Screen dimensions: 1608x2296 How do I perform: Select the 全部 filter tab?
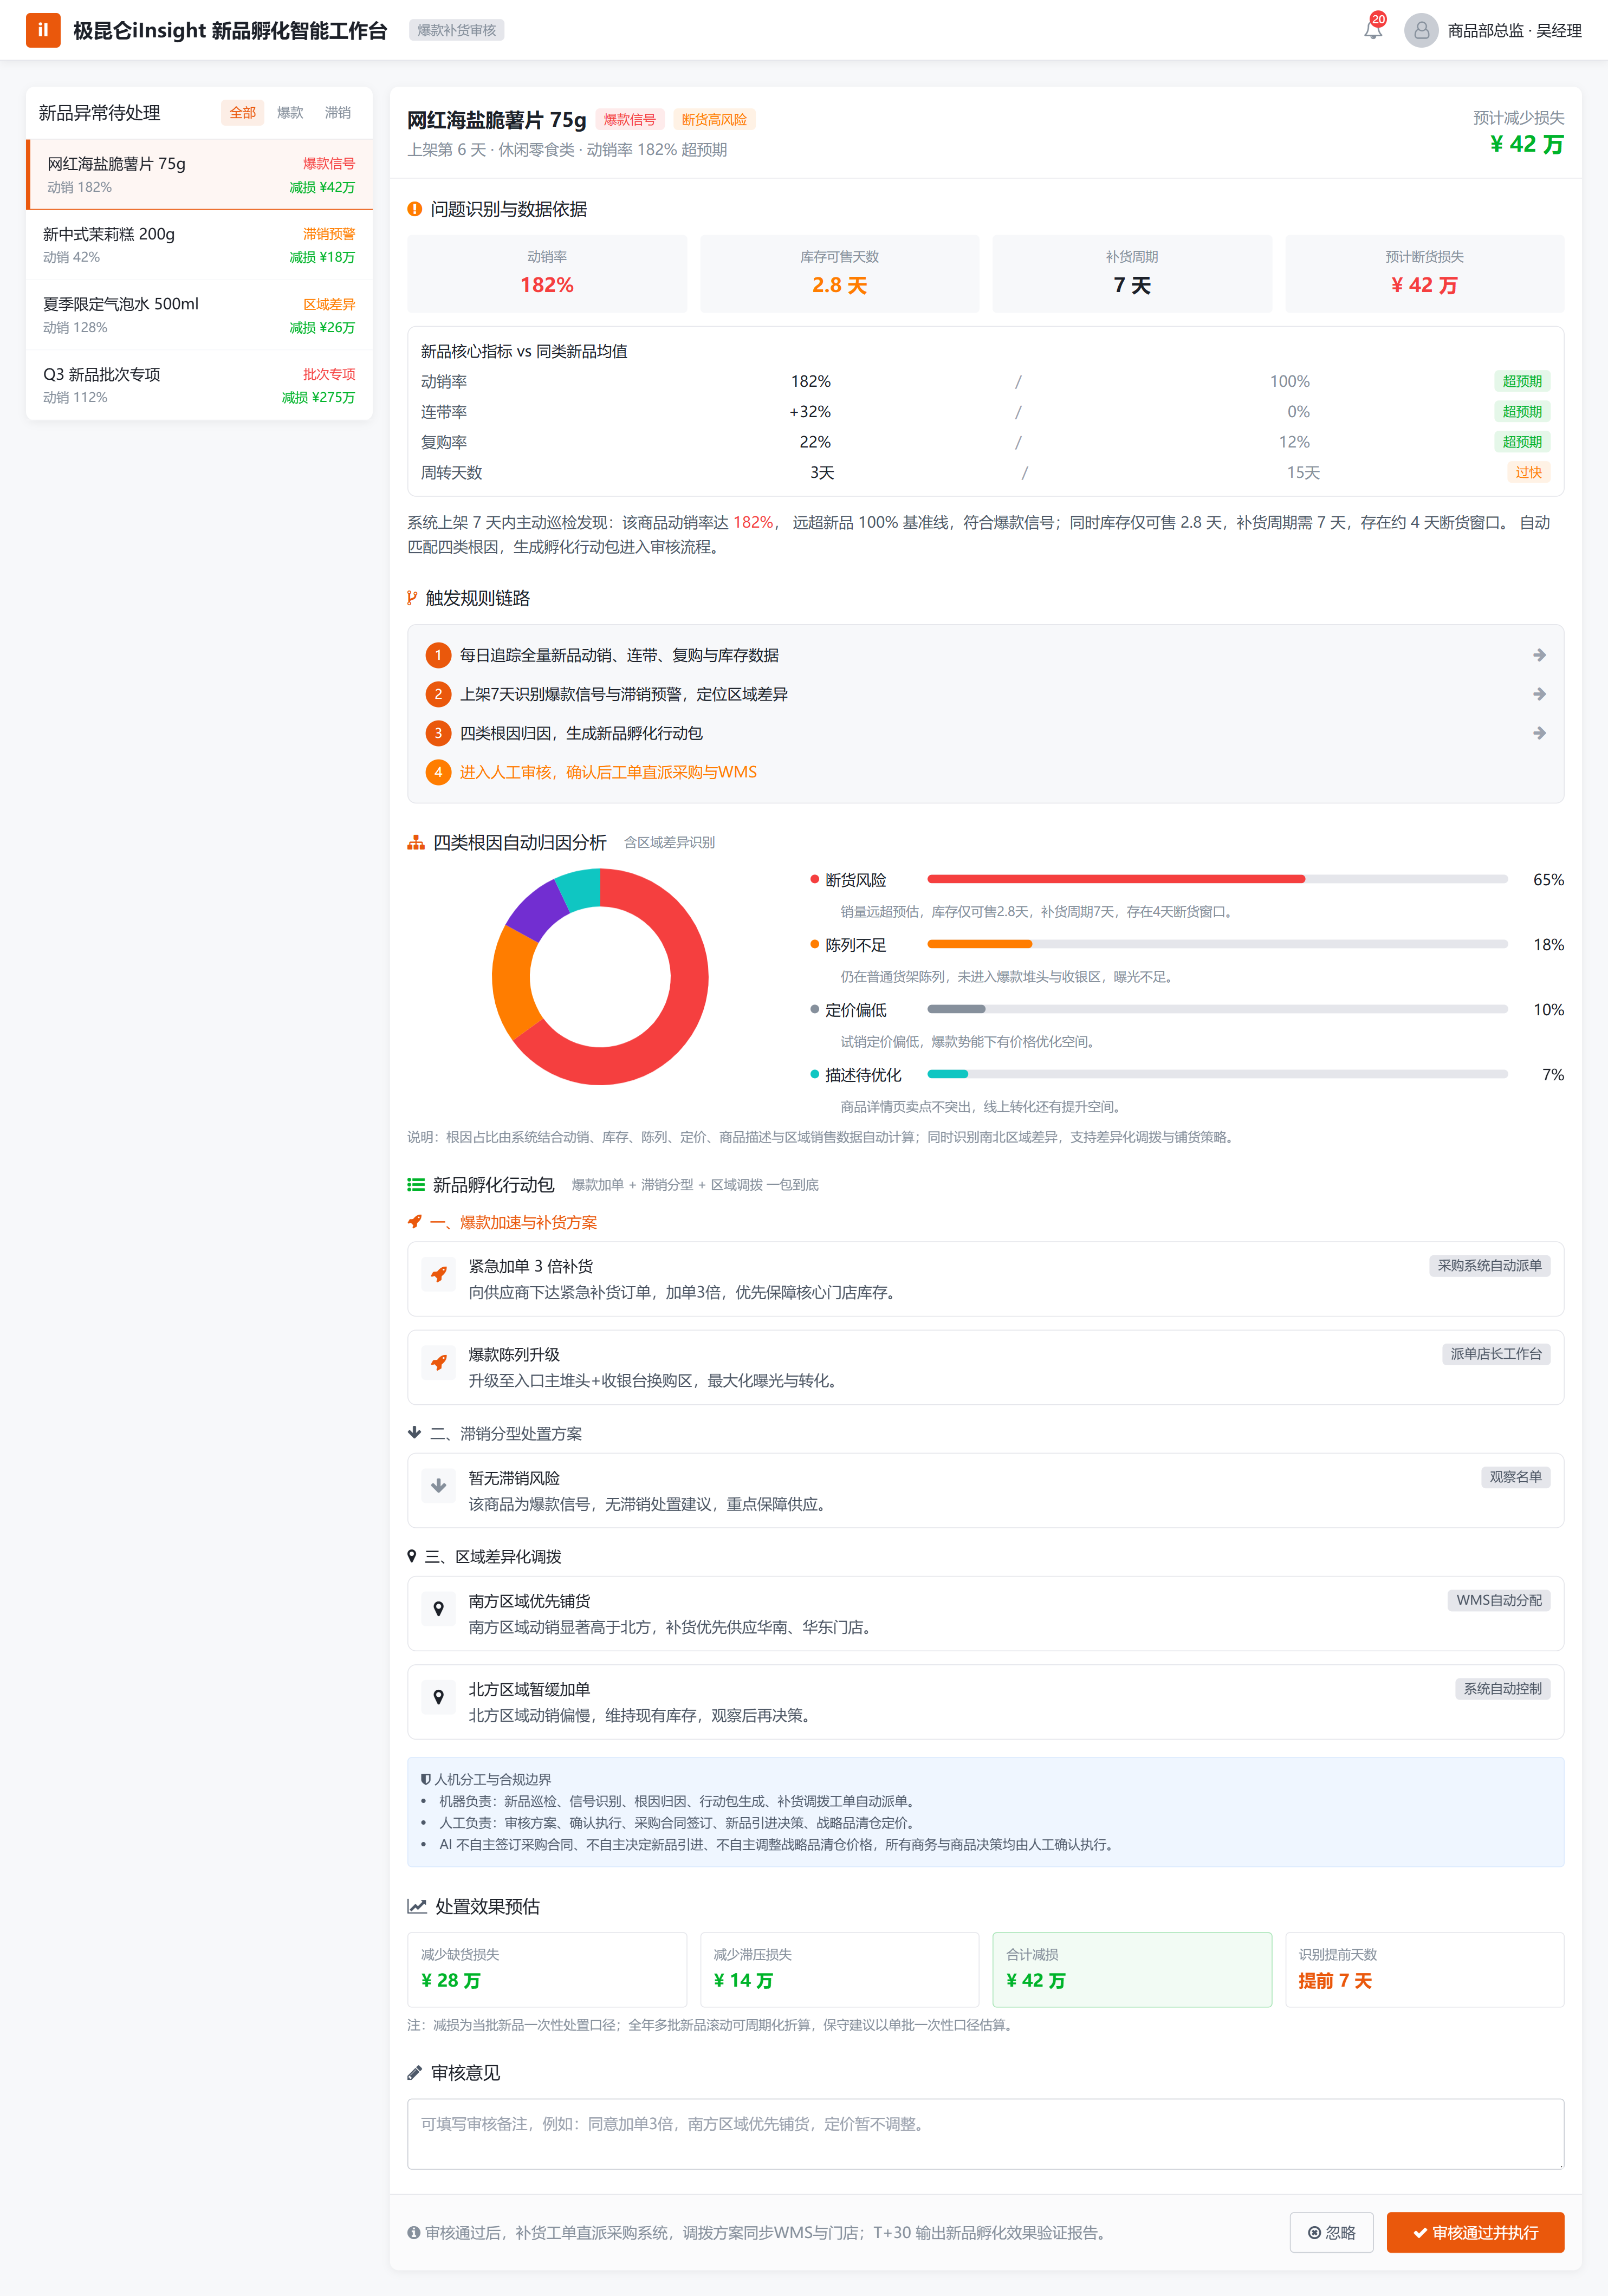pyautogui.click(x=243, y=113)
